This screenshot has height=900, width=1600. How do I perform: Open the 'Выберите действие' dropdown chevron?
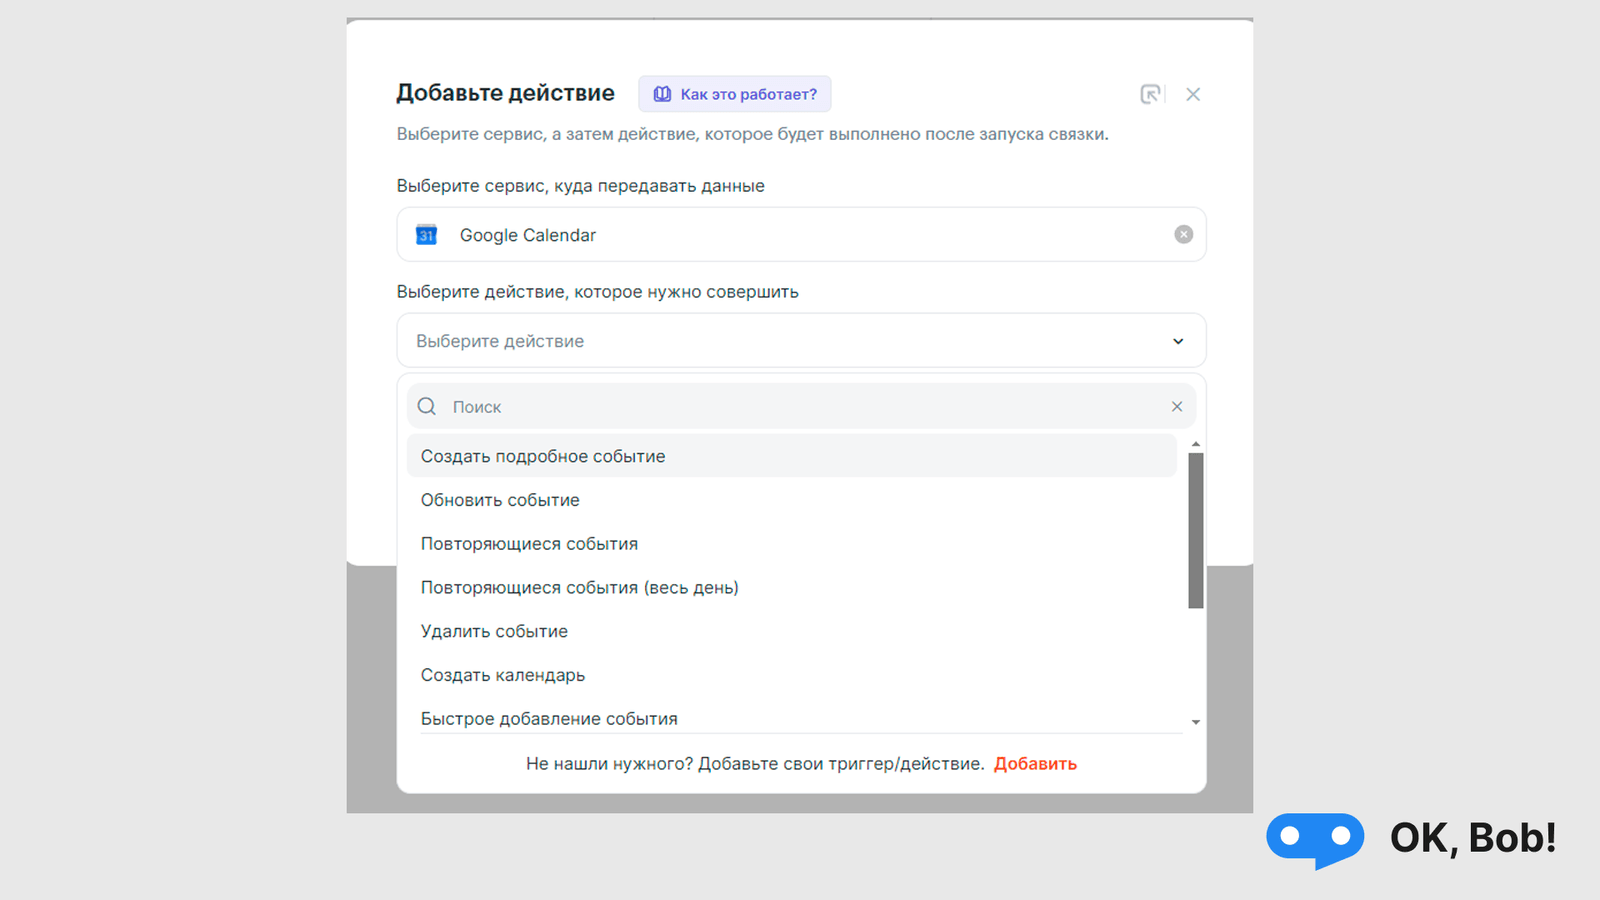coord(1178,340)
